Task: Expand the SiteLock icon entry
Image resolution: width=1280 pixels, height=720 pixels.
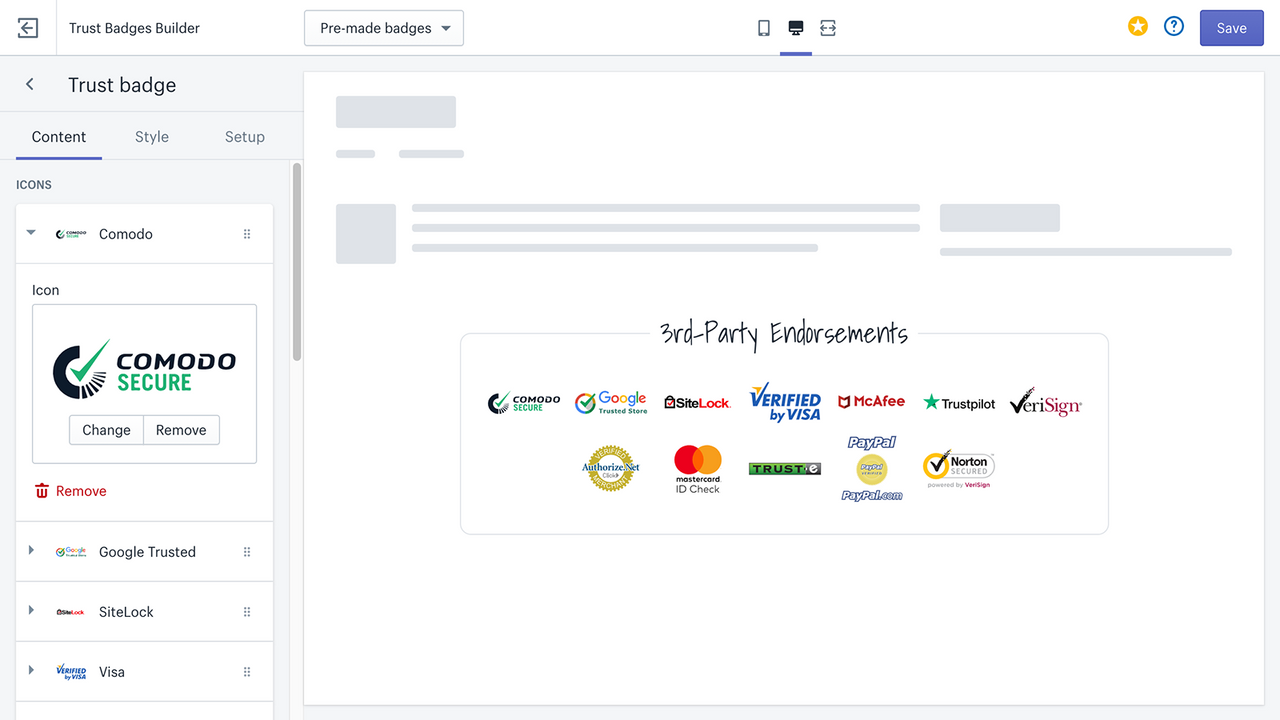Action: [x=30, y=611]
